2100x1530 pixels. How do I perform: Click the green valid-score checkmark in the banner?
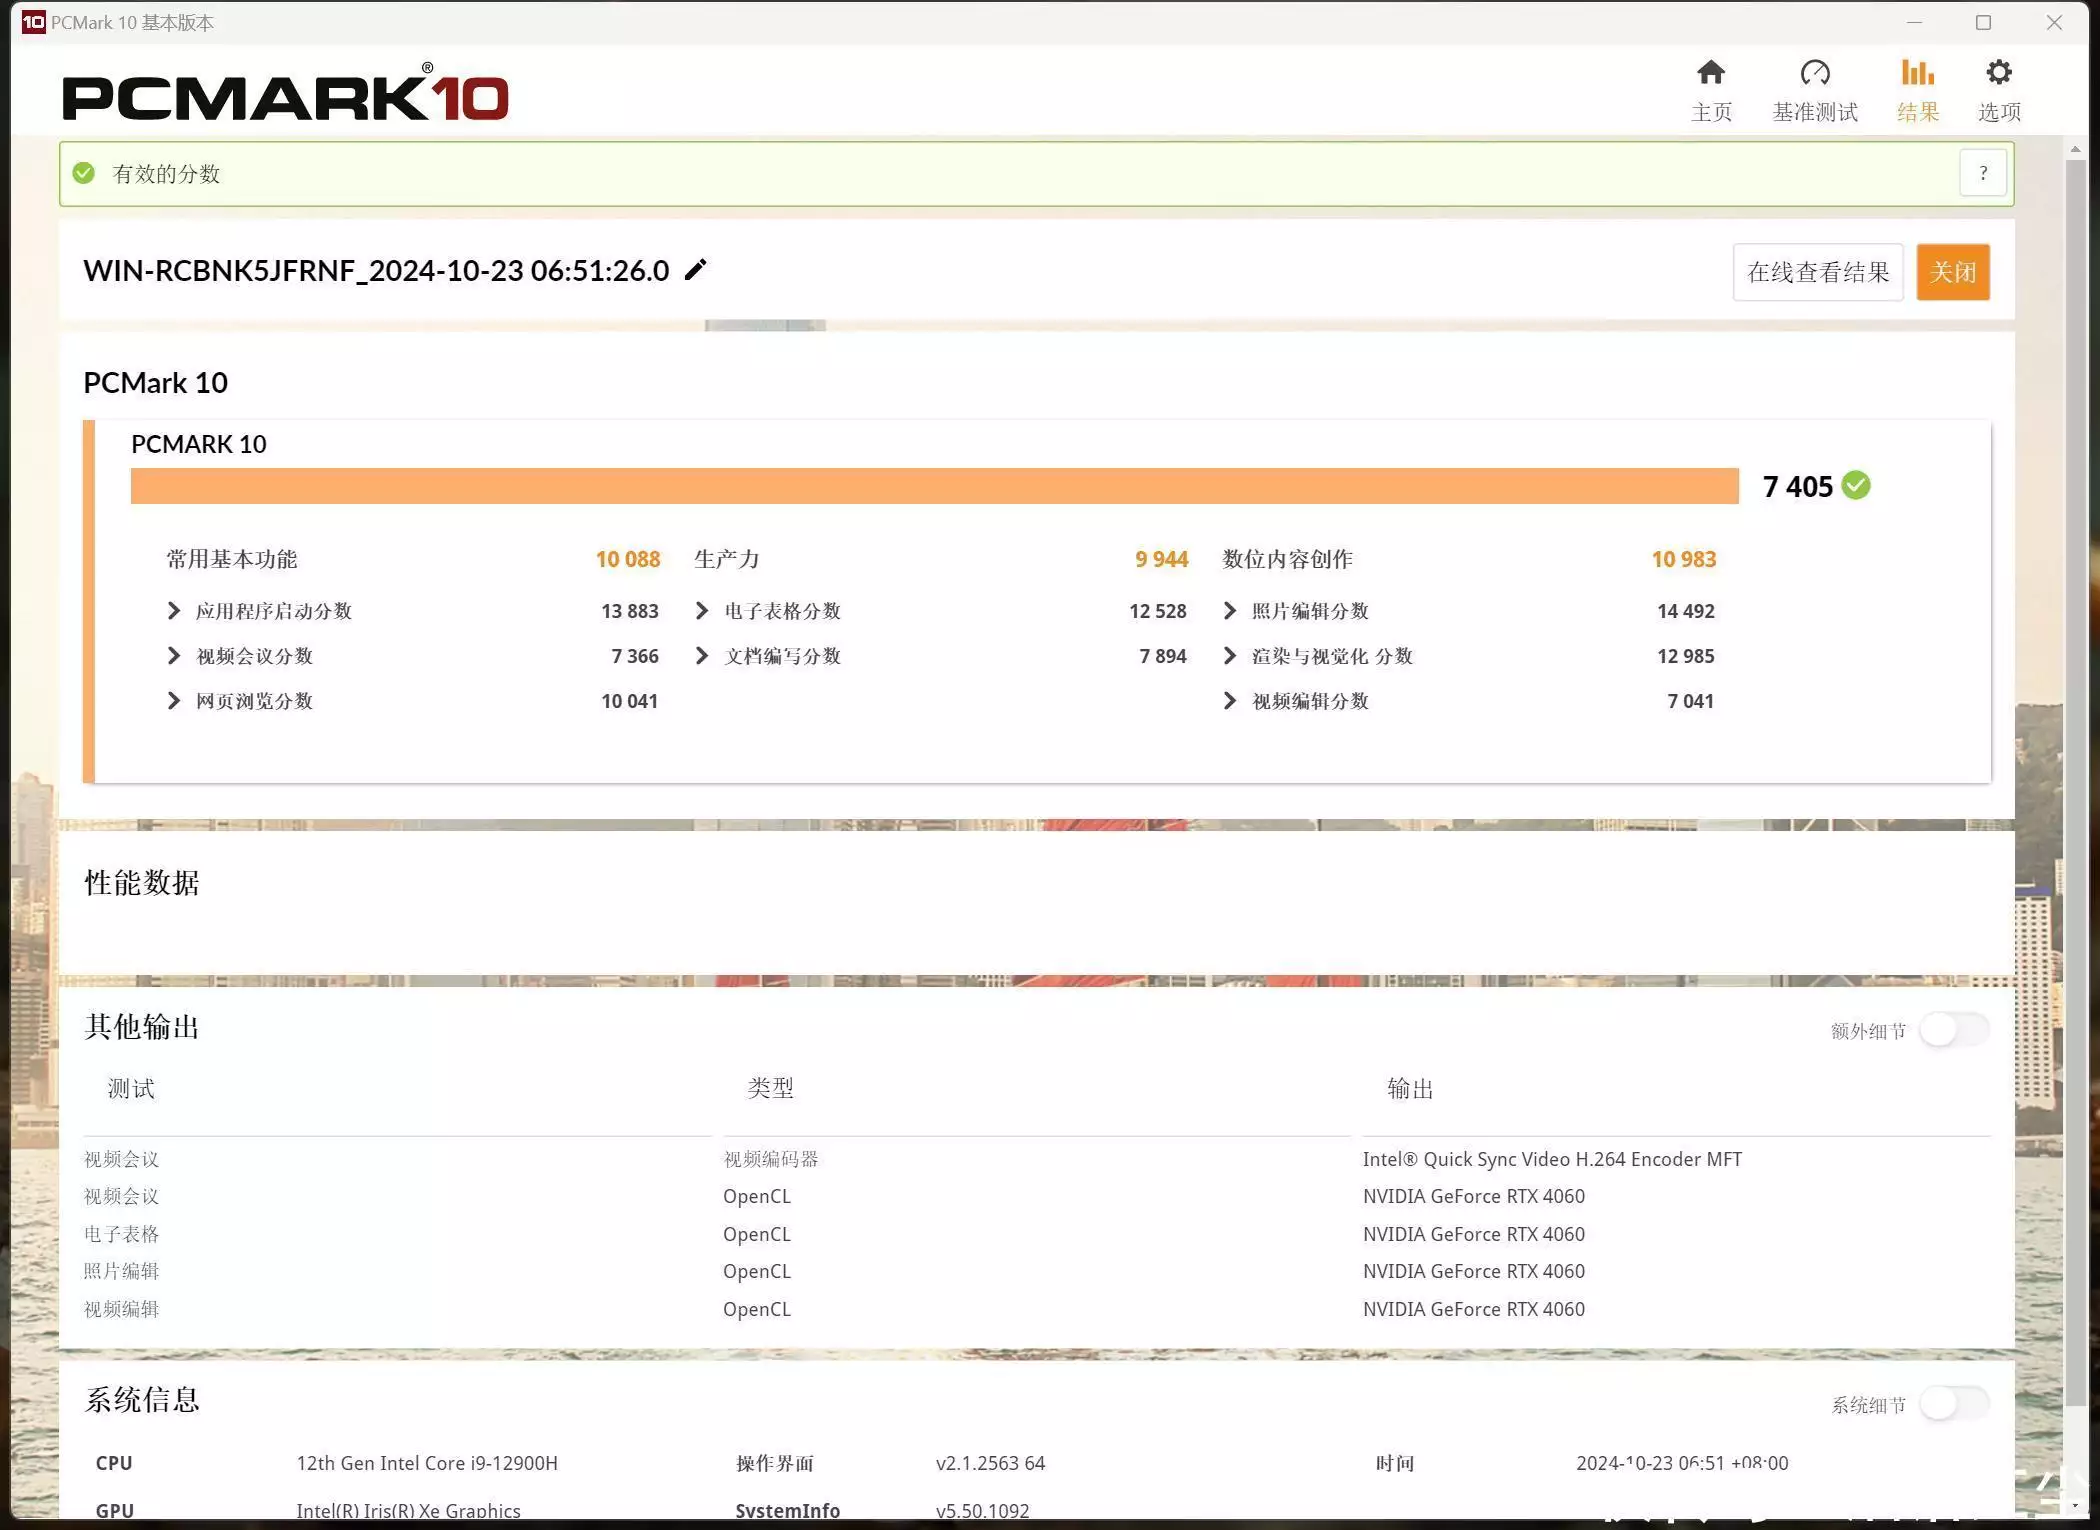tap(84, 173)
